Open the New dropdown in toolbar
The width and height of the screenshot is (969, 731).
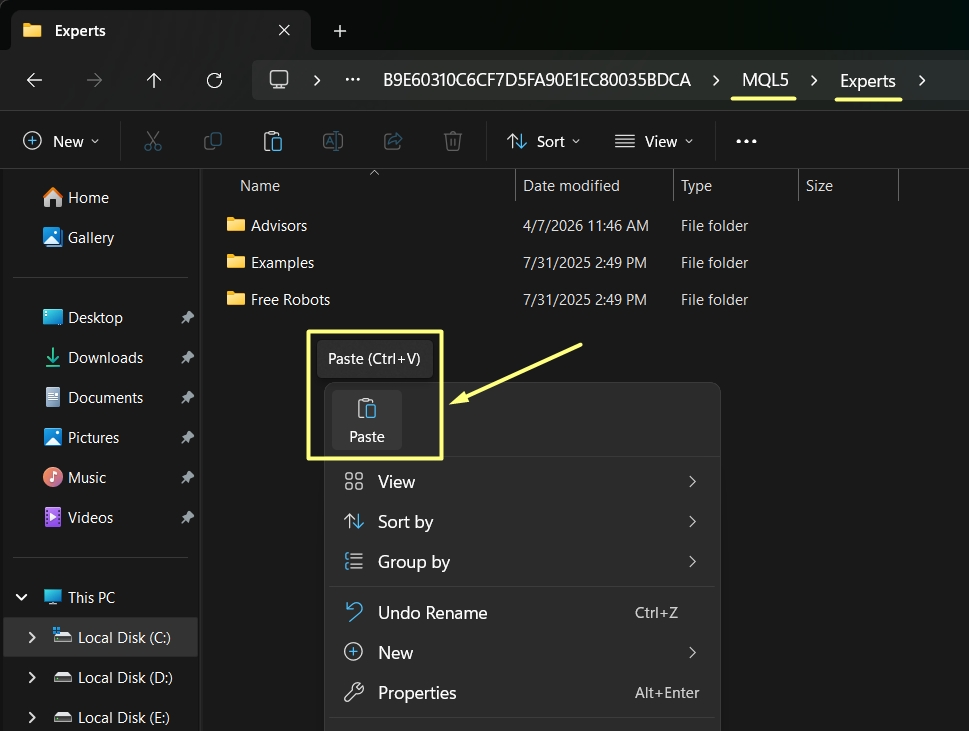pyautogui.click(x=62, y=141)
